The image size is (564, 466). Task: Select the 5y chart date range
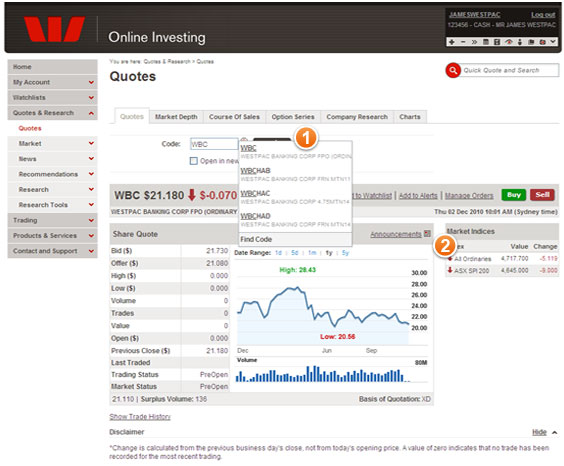click(x=345, y=253)
